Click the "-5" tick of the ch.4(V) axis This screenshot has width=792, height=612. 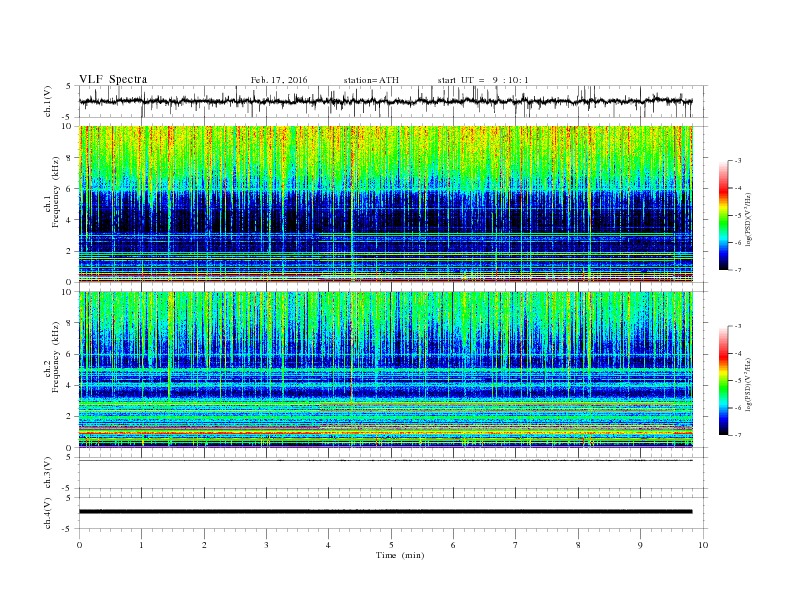point(67,529)
